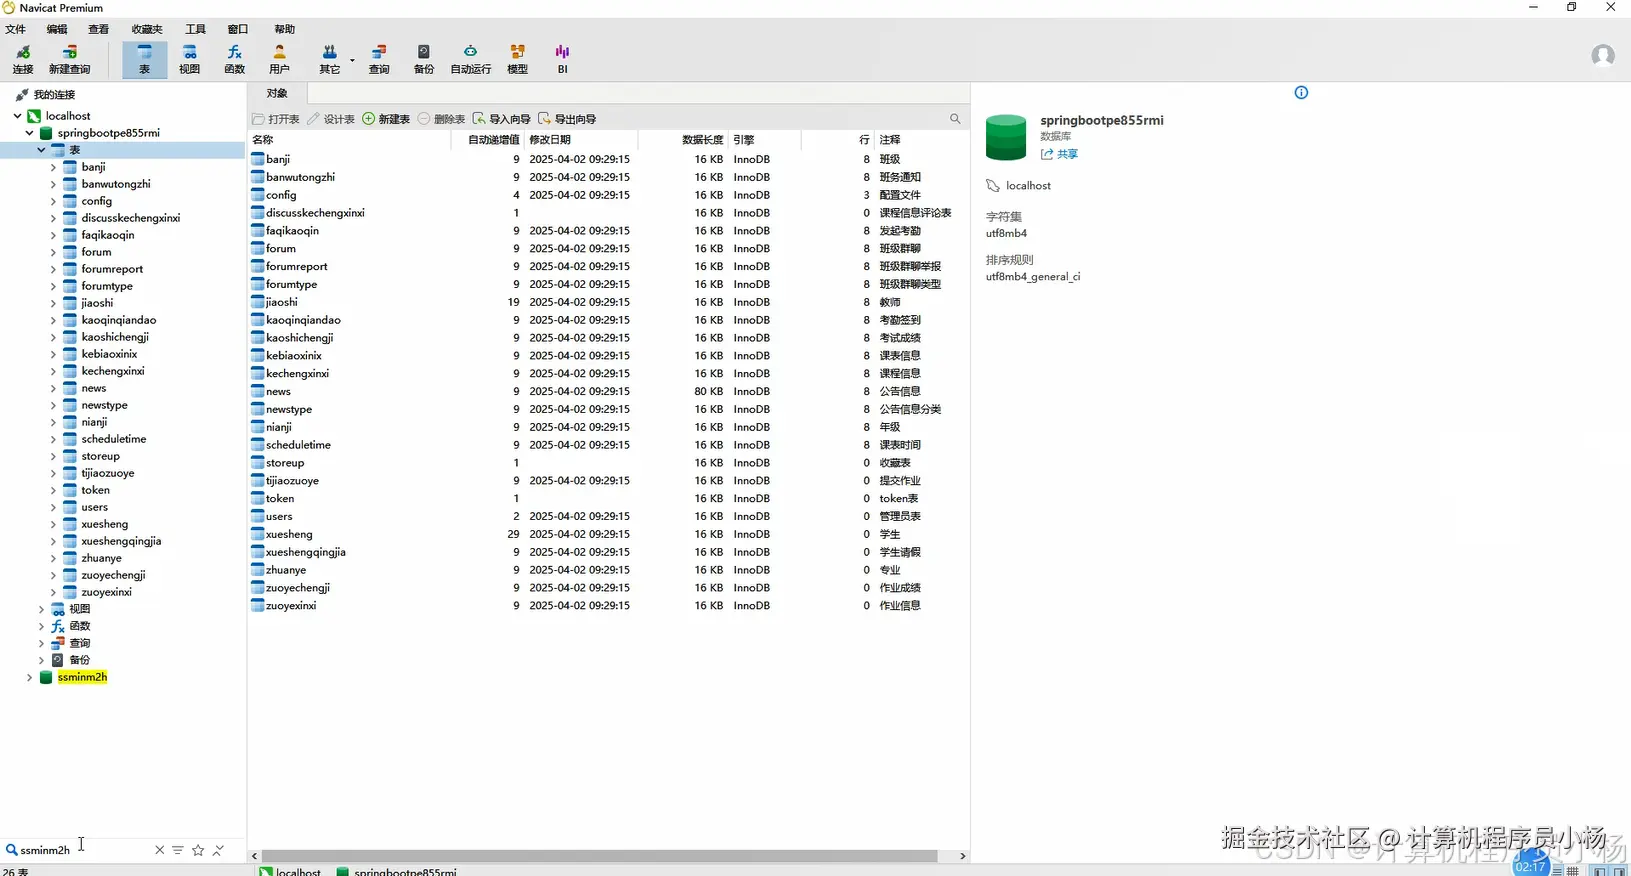Clear the ssminm2h search filter with X

click(x=159, y=850)
